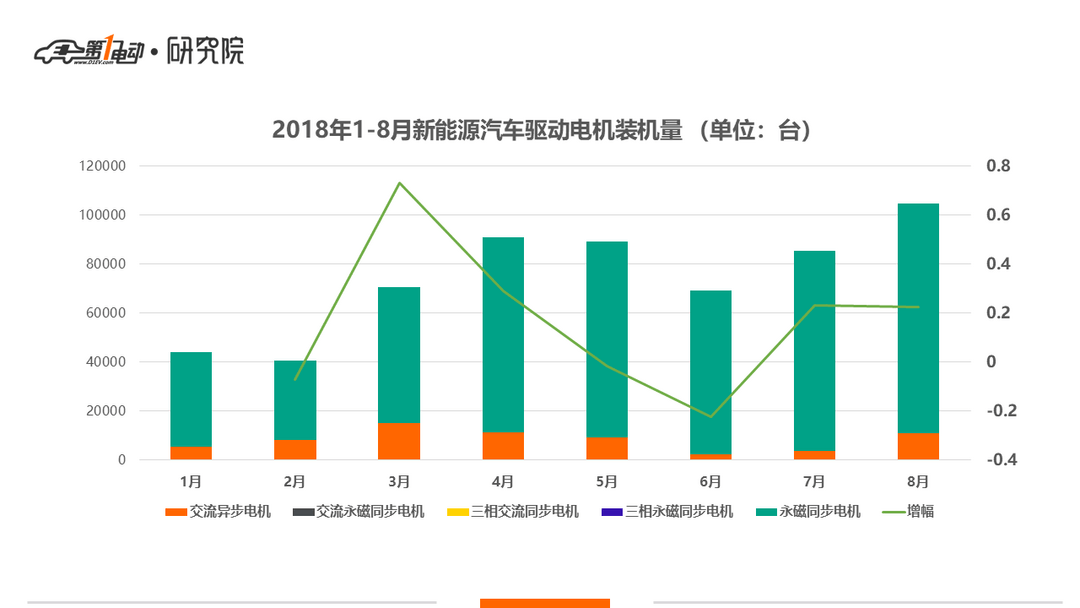Click the 20000 value on the left axis
The width and height of the screenshot is (1080, 608).
pyautogui.click(x=107, y=410)
